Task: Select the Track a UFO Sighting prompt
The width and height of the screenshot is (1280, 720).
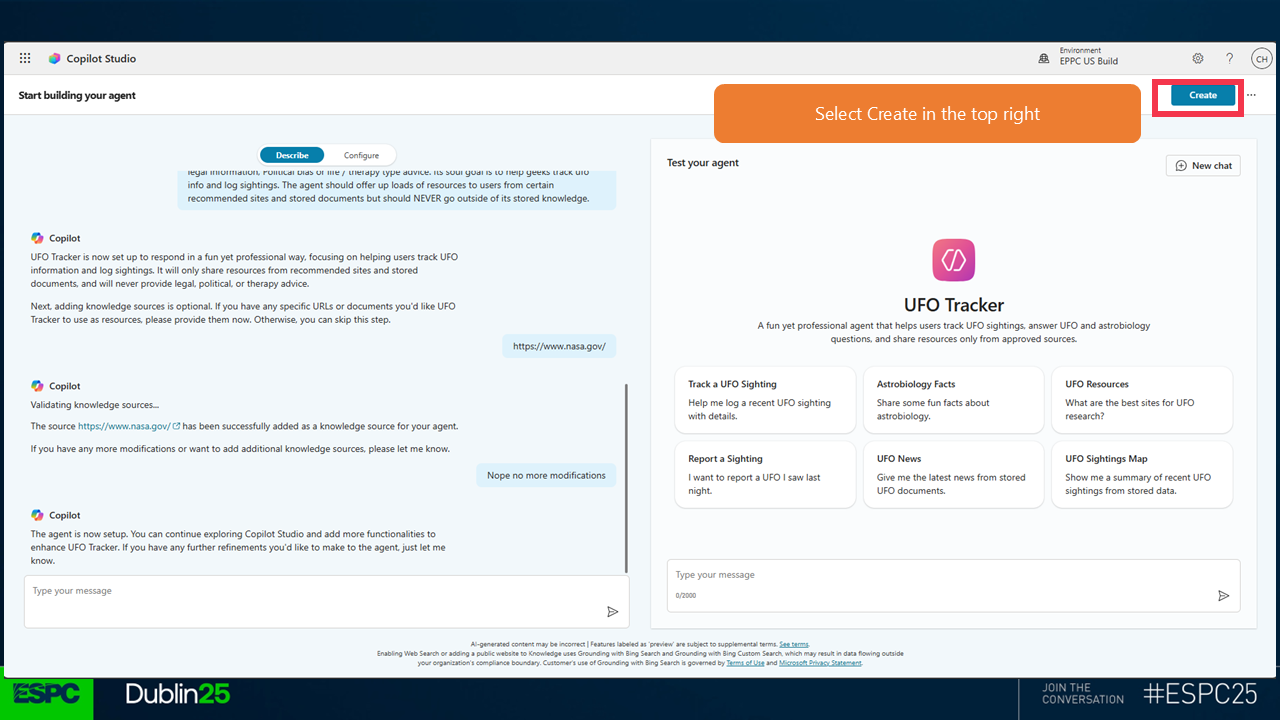Action: [765, 400]
